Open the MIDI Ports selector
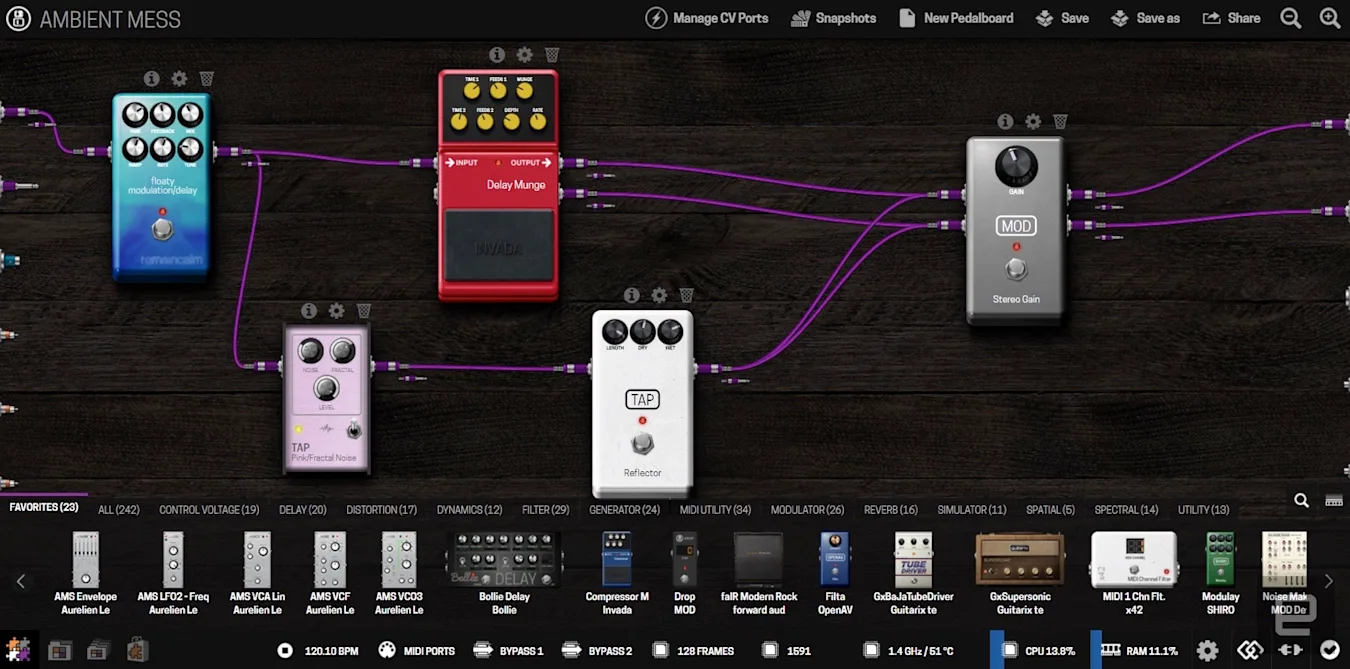 pyautogui.click(x=417, y=651)
